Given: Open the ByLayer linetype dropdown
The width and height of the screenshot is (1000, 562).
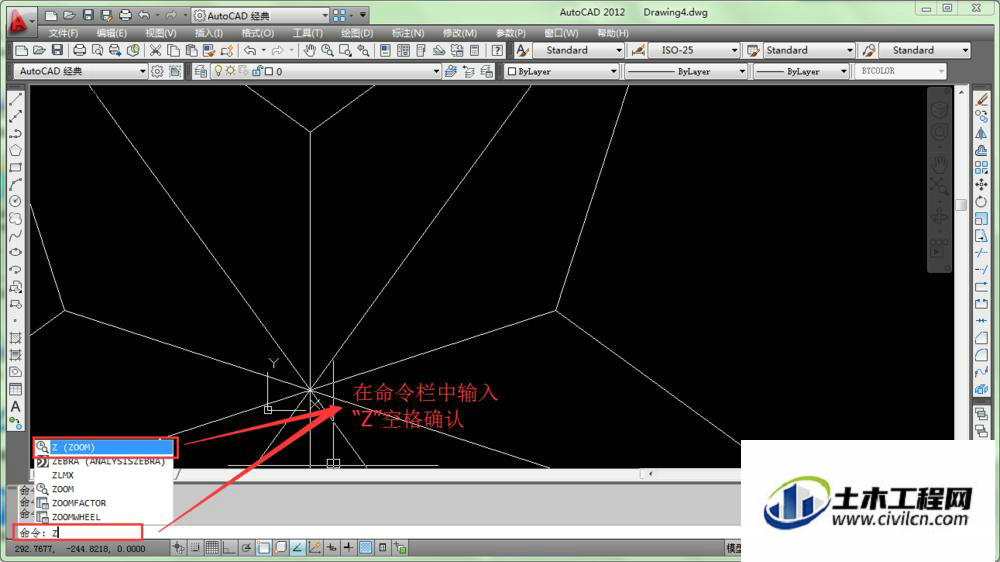Looking at the screenshot, I should click(742, 71).
